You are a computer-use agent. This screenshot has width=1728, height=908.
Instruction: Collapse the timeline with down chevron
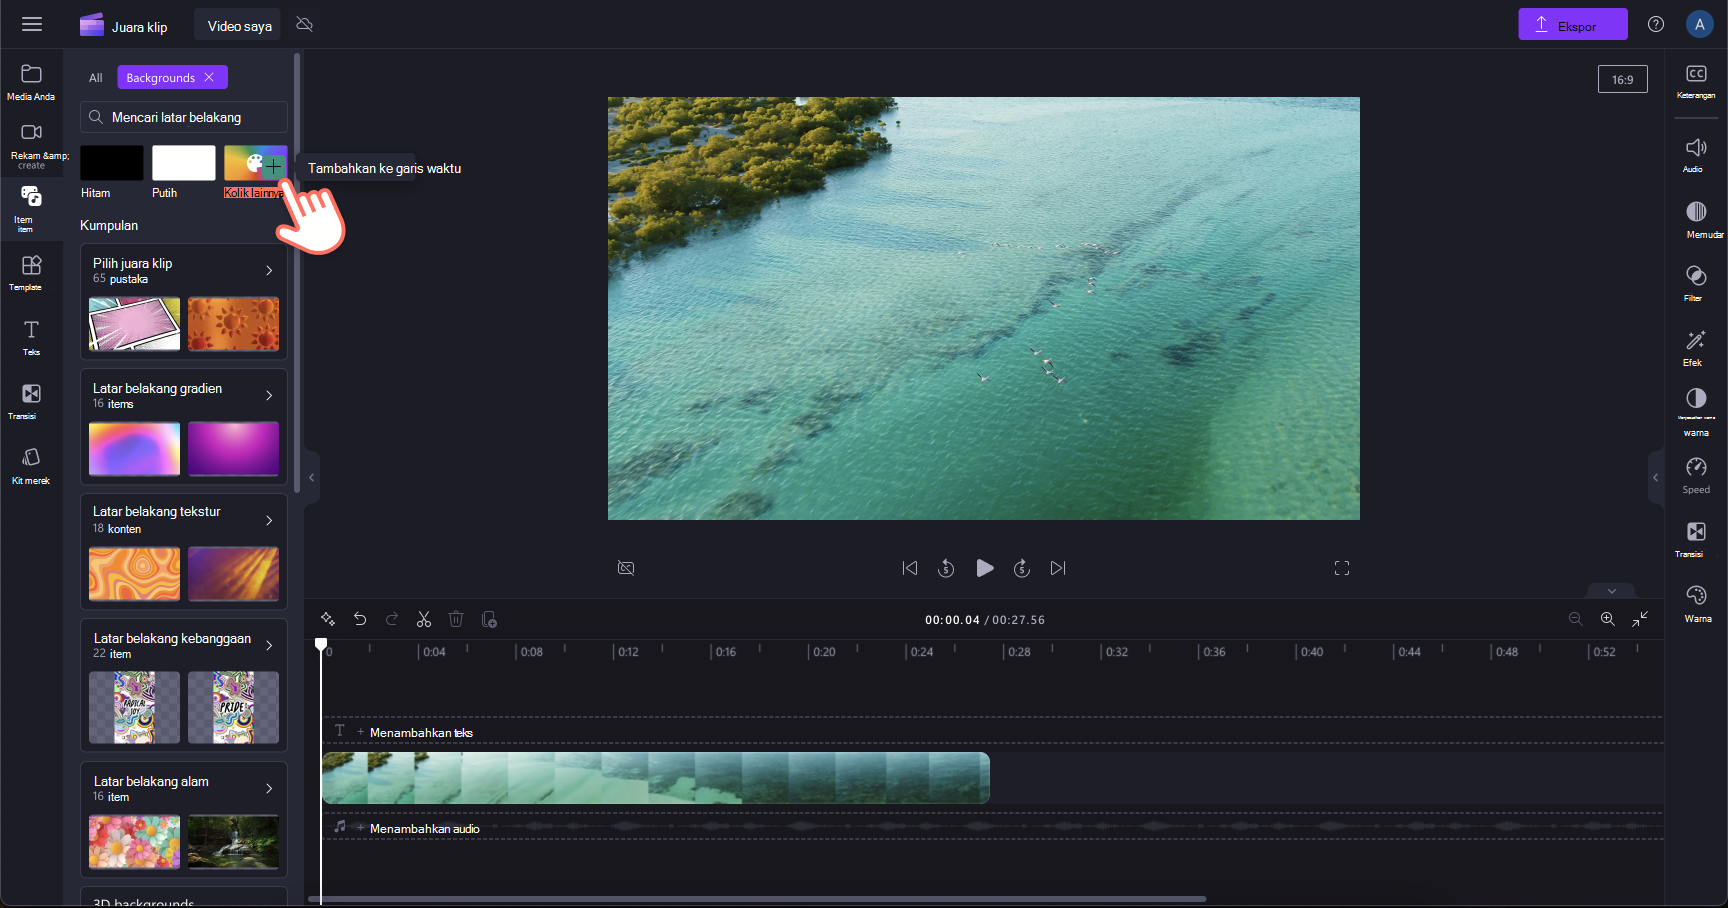click(x=1611, y=591)
